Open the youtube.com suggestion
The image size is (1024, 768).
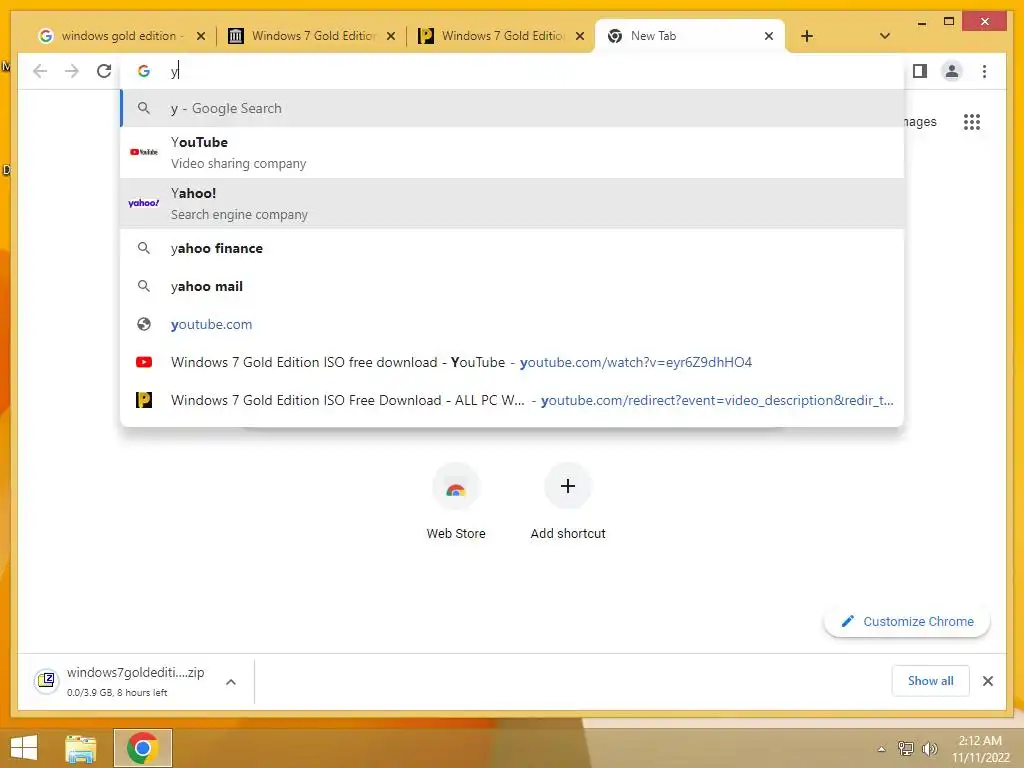pyautogui.click(x=513, y=325)
